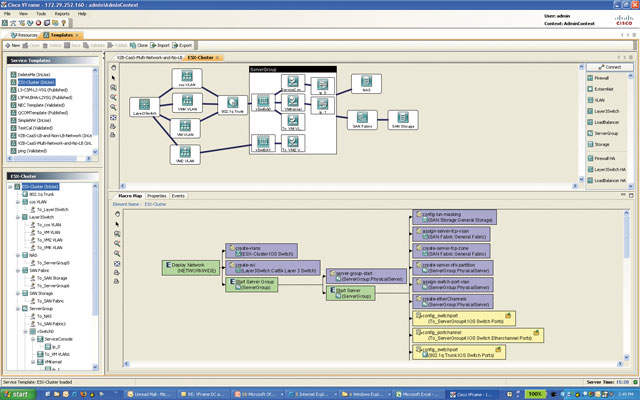640x400 pixels.
Task: Select the SAN Storage node in topology
Action: [x=403, y=120]
